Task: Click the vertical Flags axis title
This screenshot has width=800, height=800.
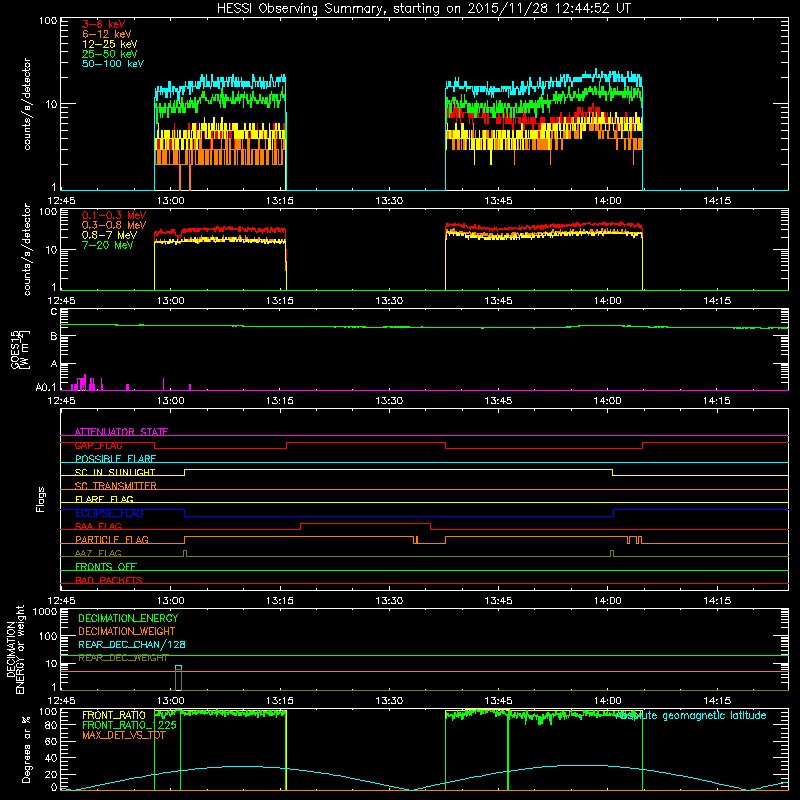Action: point(41,499)
